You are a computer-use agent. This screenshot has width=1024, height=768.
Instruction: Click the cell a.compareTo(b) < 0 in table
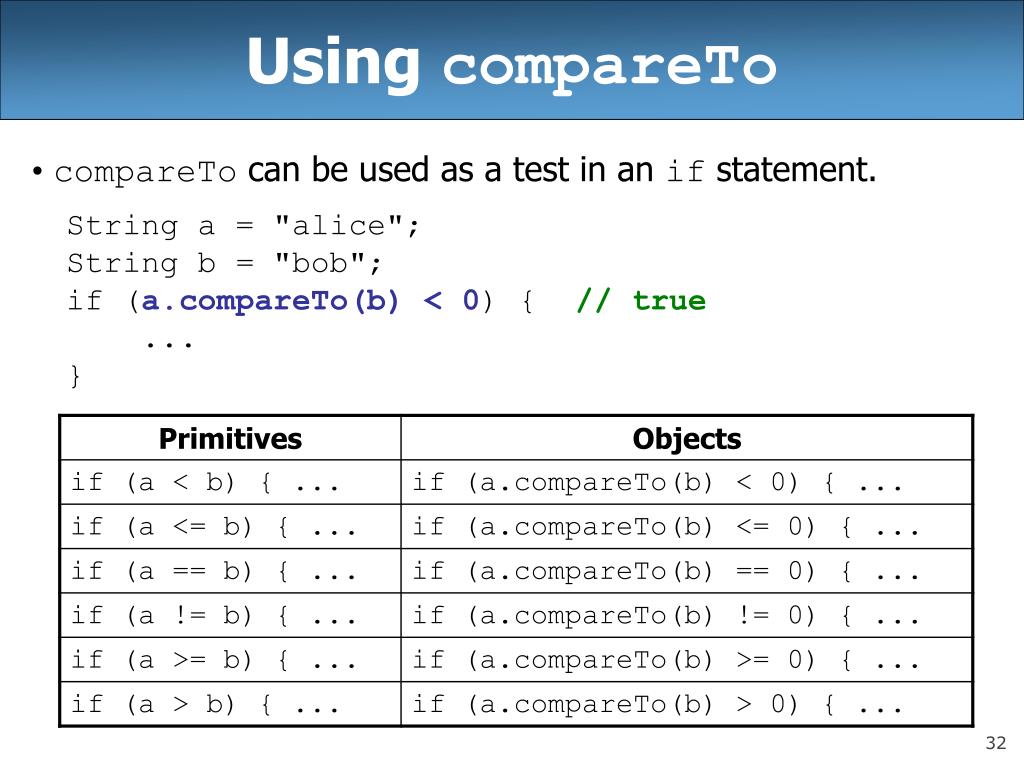coord(687,483)
